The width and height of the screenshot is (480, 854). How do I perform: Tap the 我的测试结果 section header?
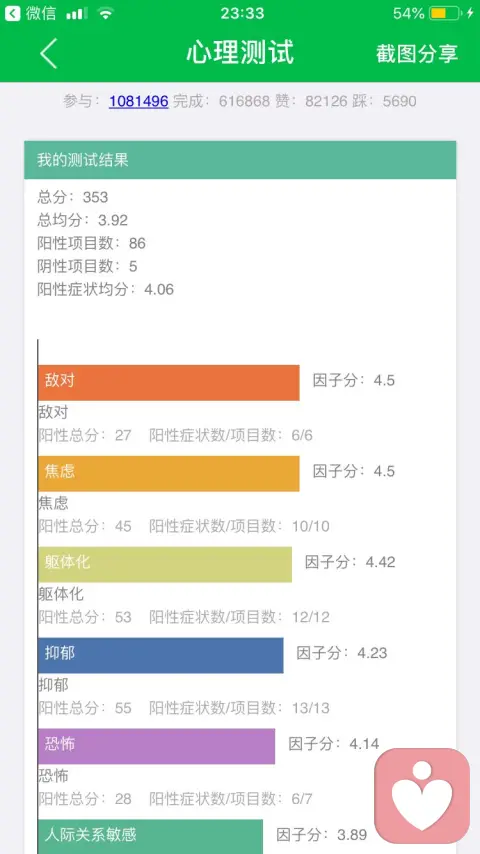pyautogui.click(x=240, y=160)
